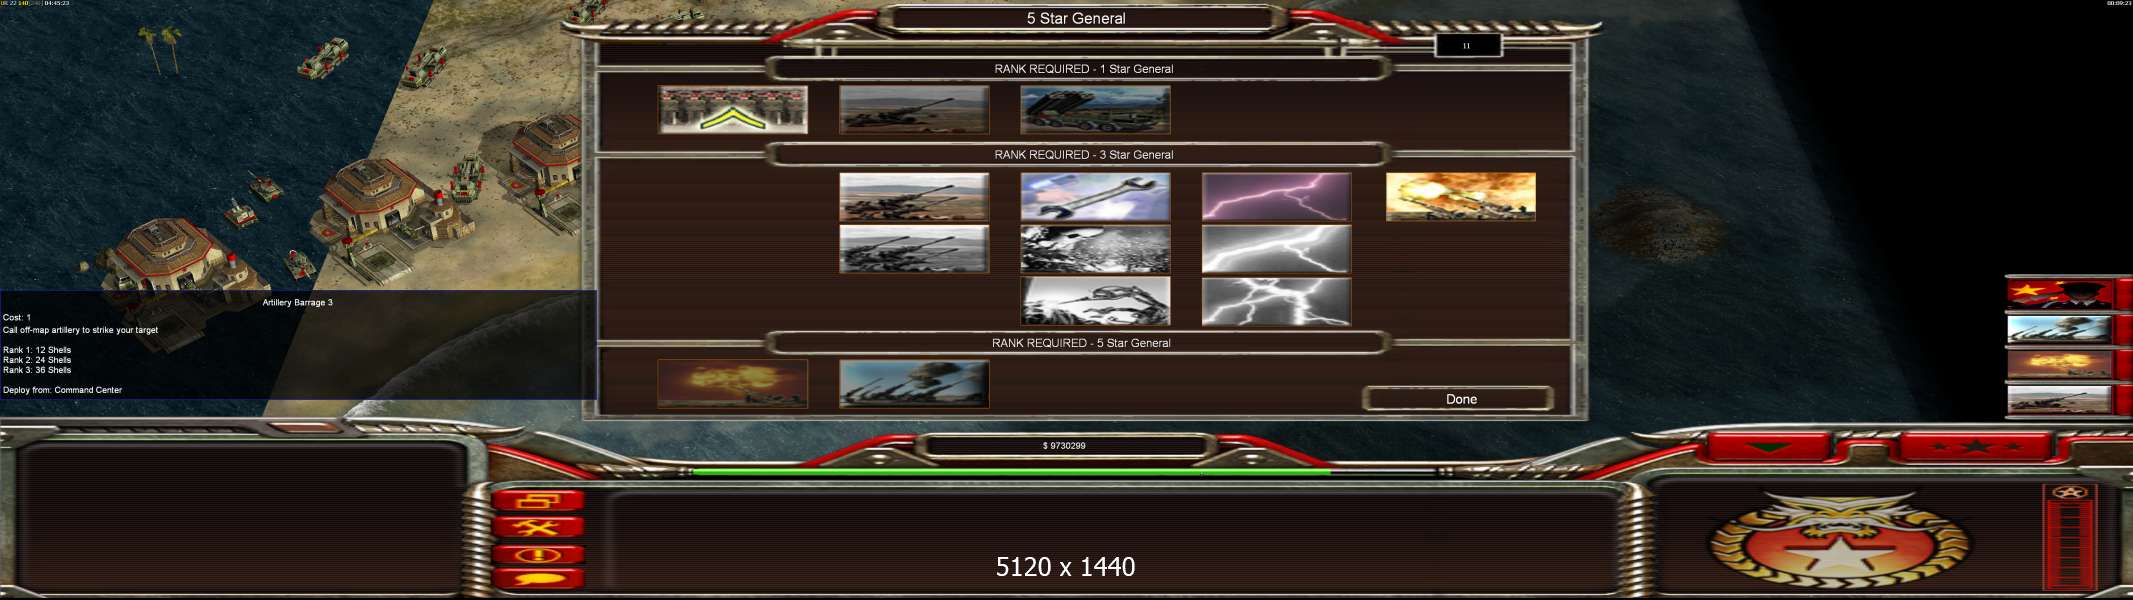This screenshot has width=2133, height=600.
Task: Choose the grayscale wrench icon in bottom row
Action: click(1095, 301)
